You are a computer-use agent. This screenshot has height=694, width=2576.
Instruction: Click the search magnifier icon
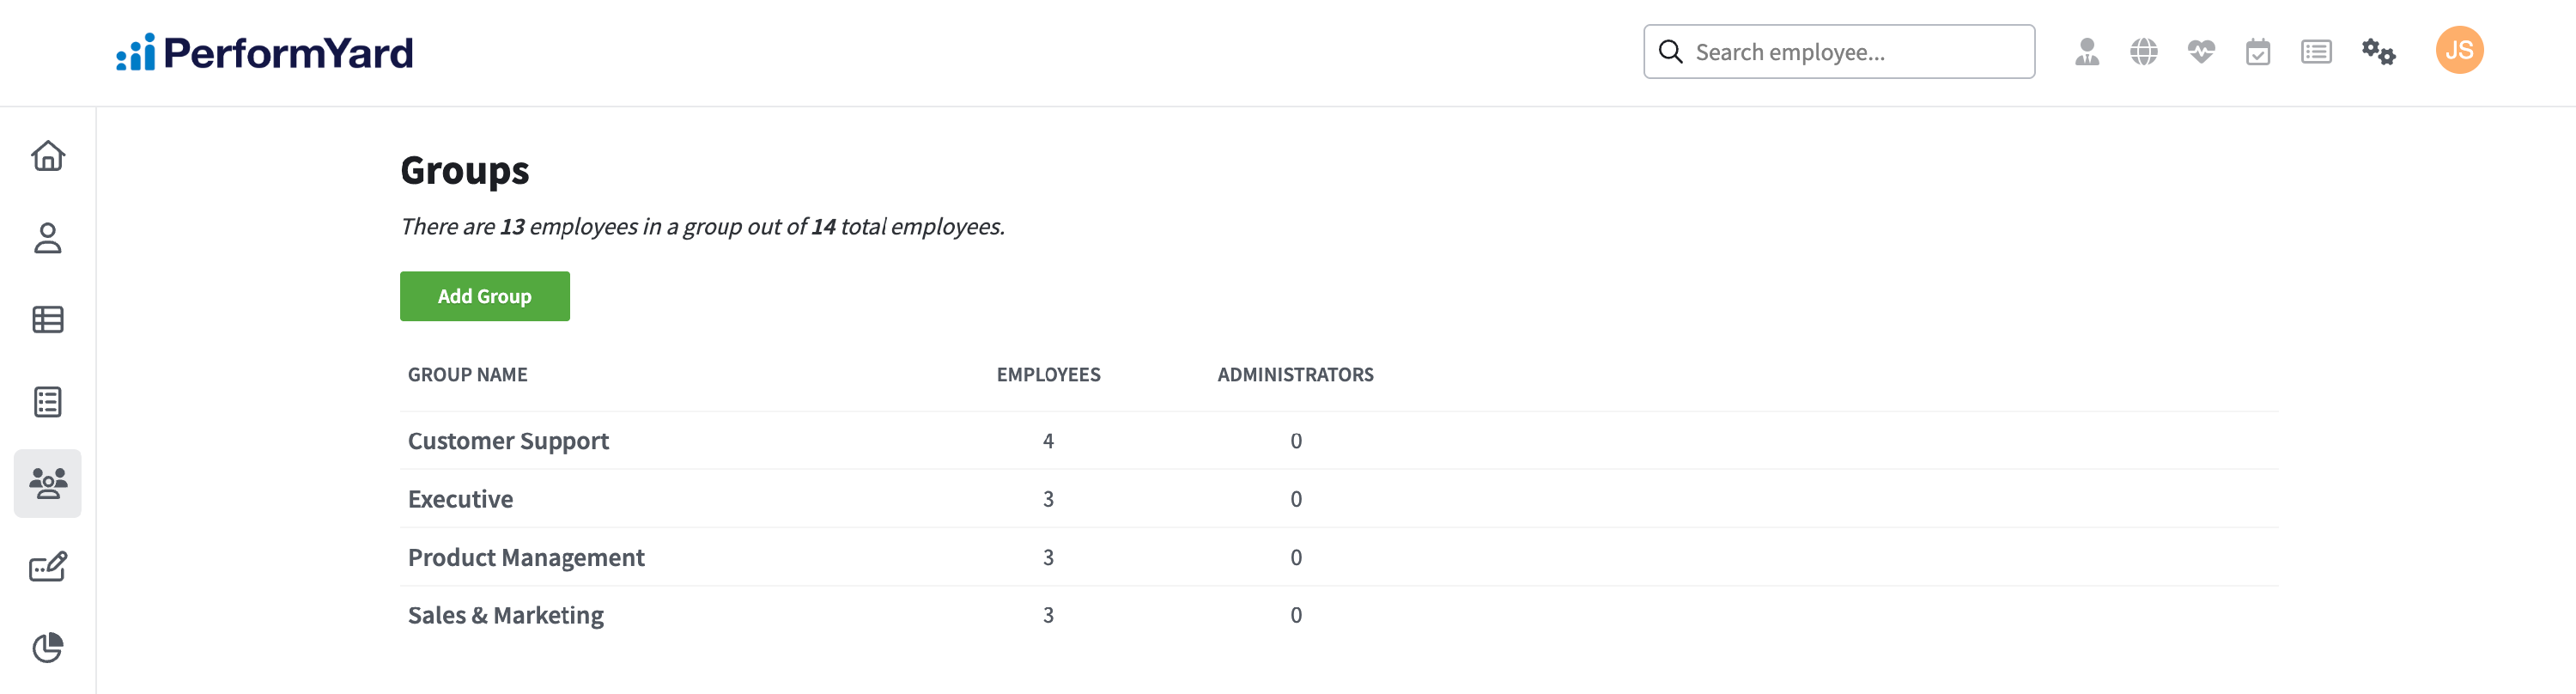[x=1670, y=52]
